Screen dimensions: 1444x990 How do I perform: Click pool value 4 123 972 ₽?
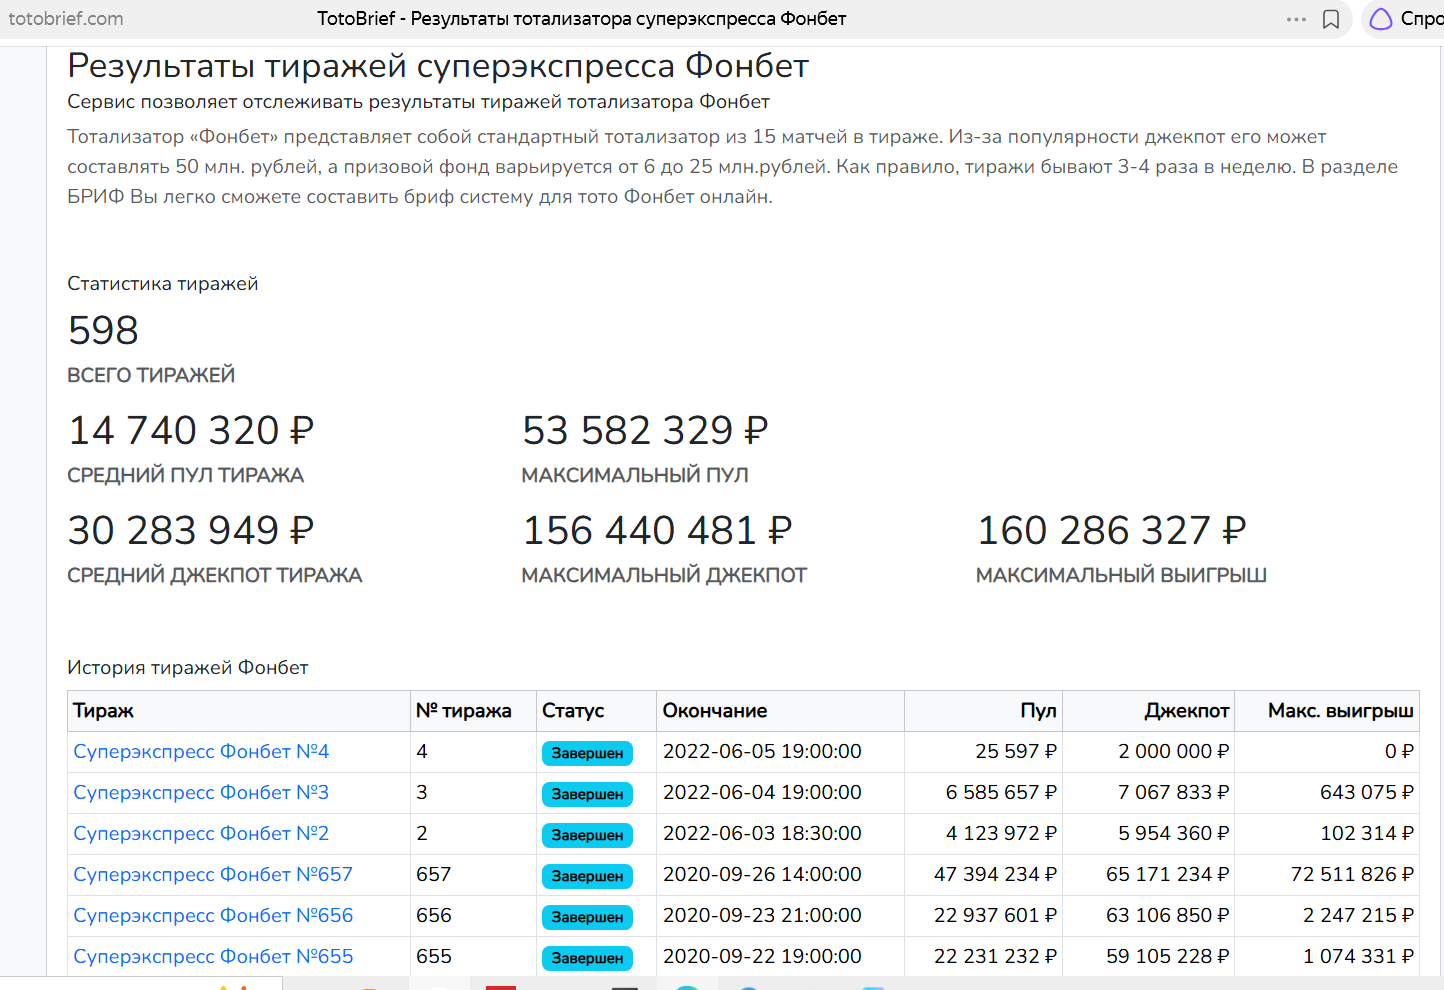click(1001, 833)
